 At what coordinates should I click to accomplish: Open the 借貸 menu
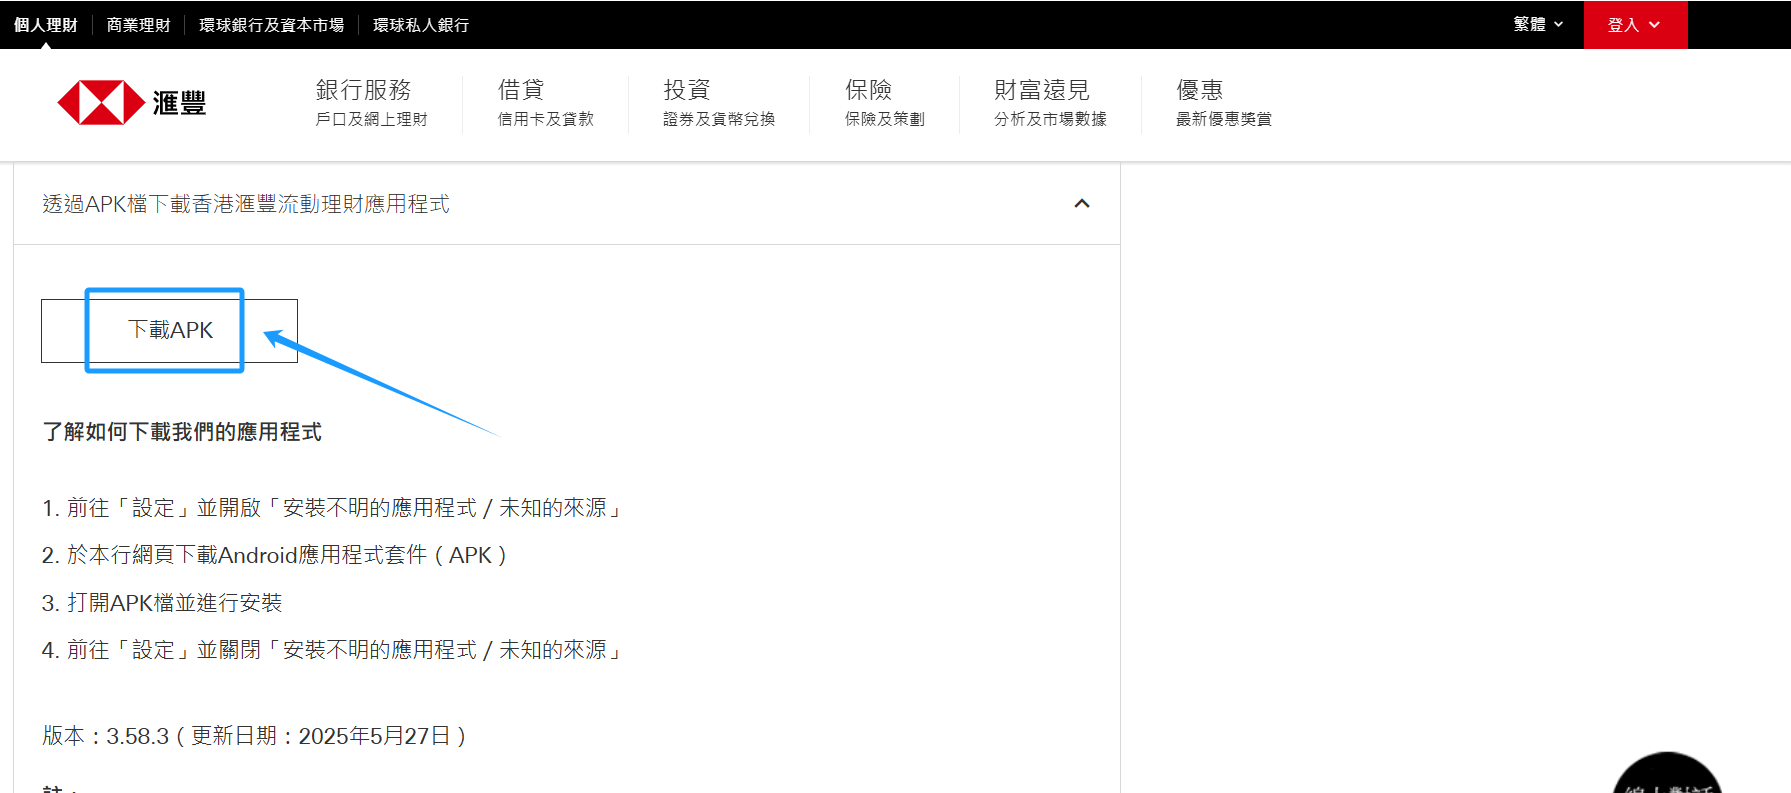[546, 103]
